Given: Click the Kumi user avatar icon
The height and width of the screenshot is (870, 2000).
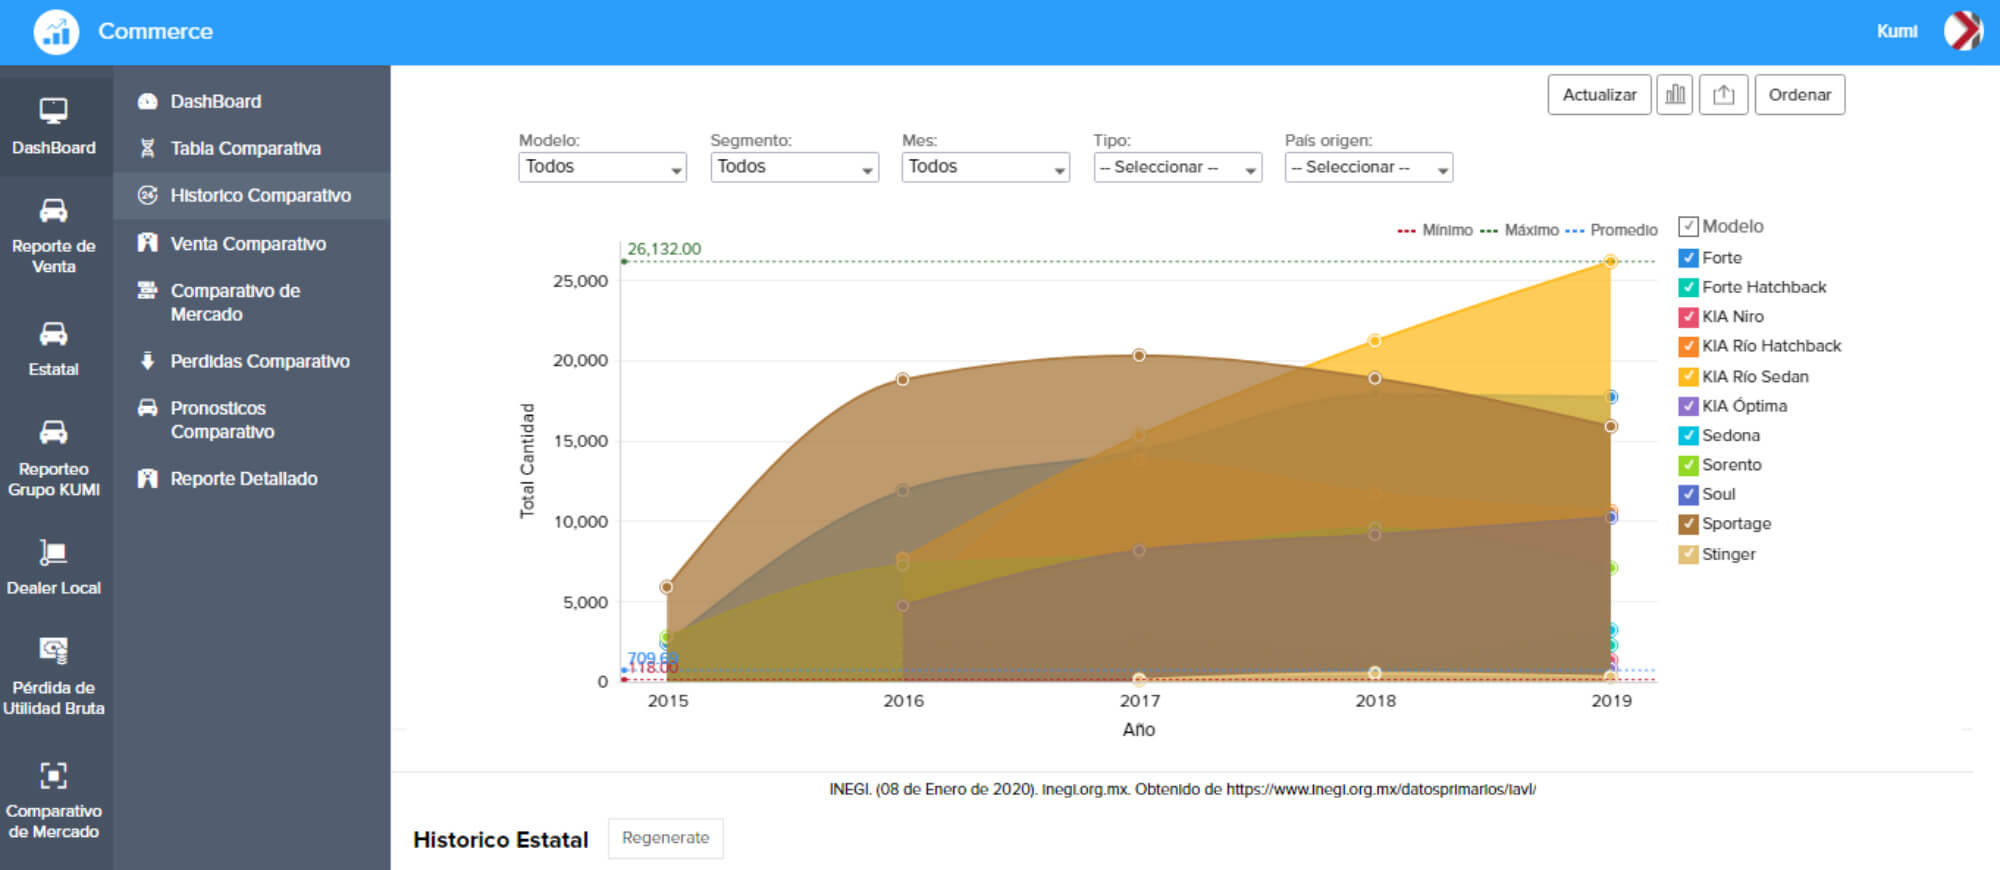Looking at the screenshot, I should click(x=1962, y=31).
